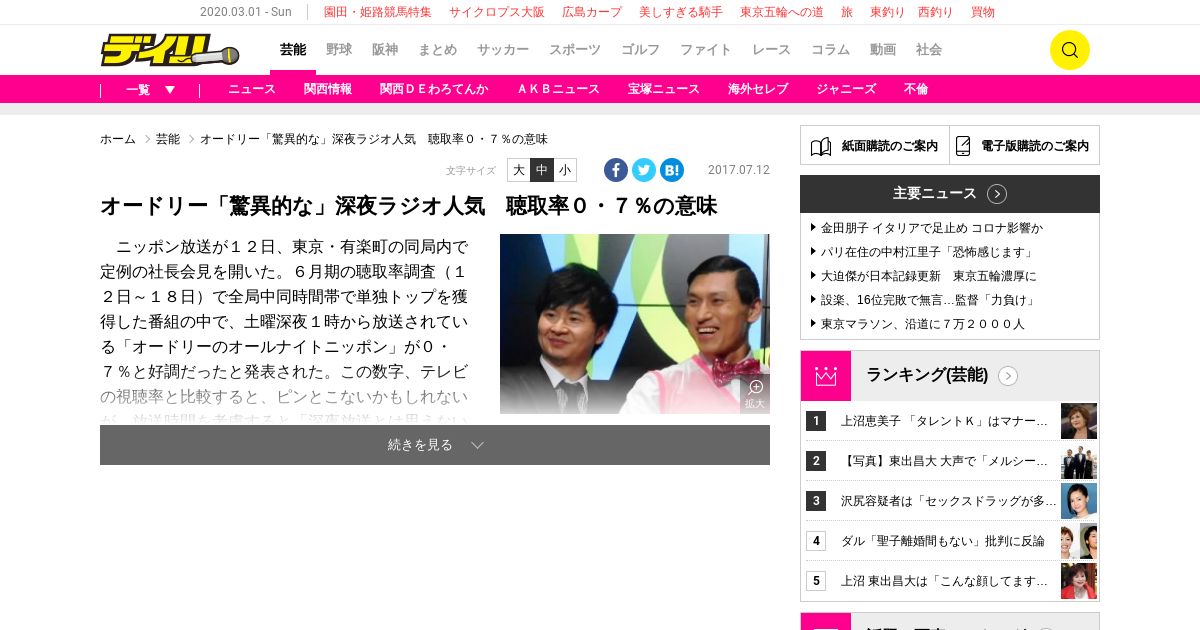The width and height of the screenshot is (1200, 630).
Task: Read パリ在住の中村江里子 headline
Action: click(x=927, y=252)
